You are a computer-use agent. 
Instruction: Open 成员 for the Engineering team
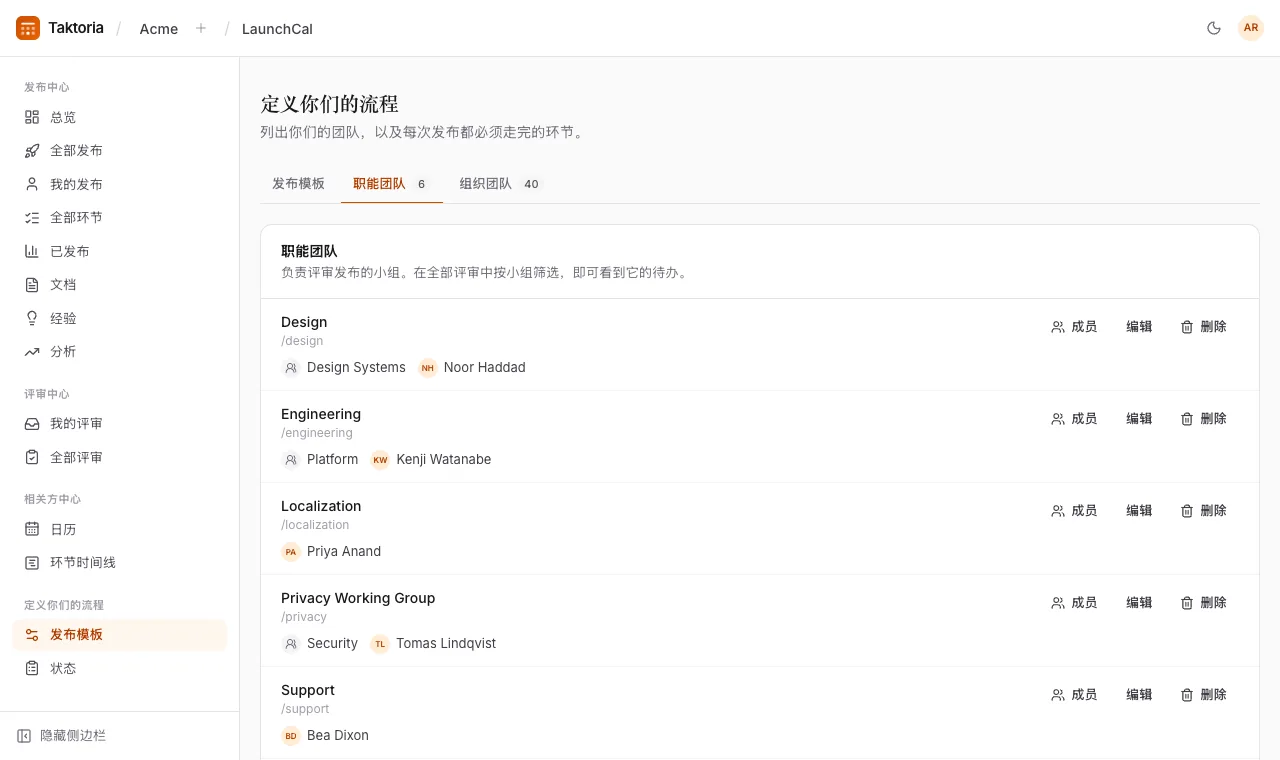(1074, 419)
